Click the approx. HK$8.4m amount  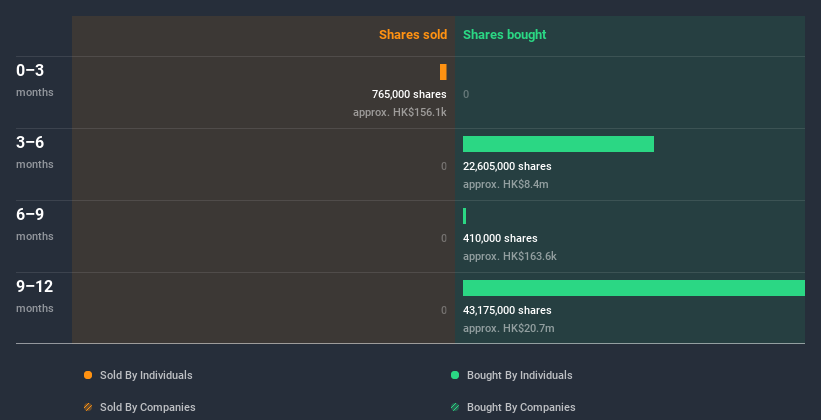506,184
